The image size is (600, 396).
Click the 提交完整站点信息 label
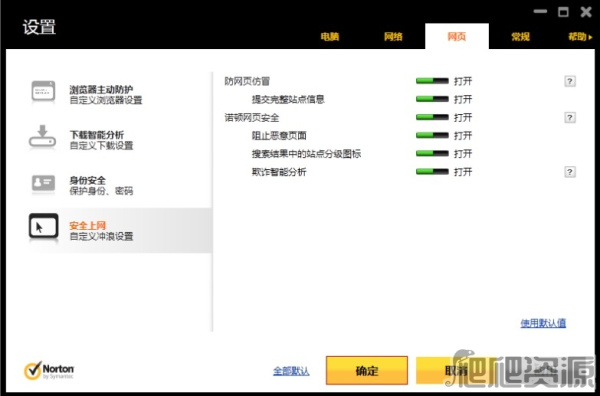[288, 99]
